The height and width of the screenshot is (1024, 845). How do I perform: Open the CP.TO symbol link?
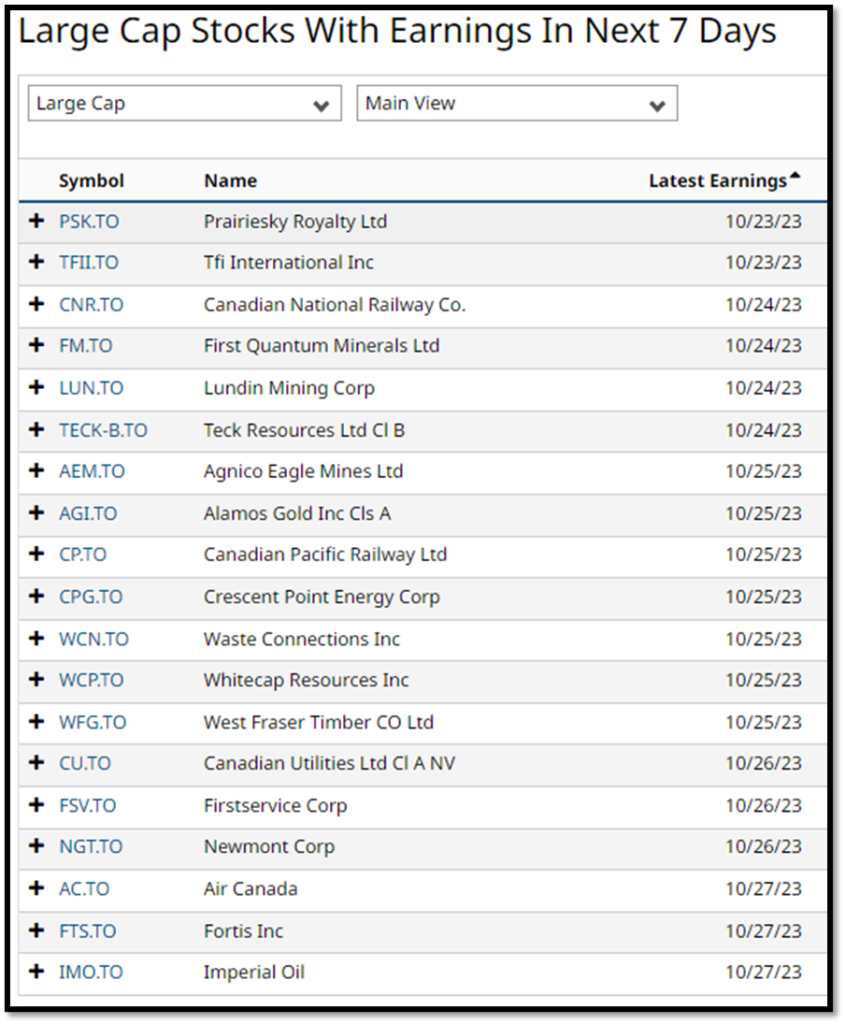(x=82, y=555)
